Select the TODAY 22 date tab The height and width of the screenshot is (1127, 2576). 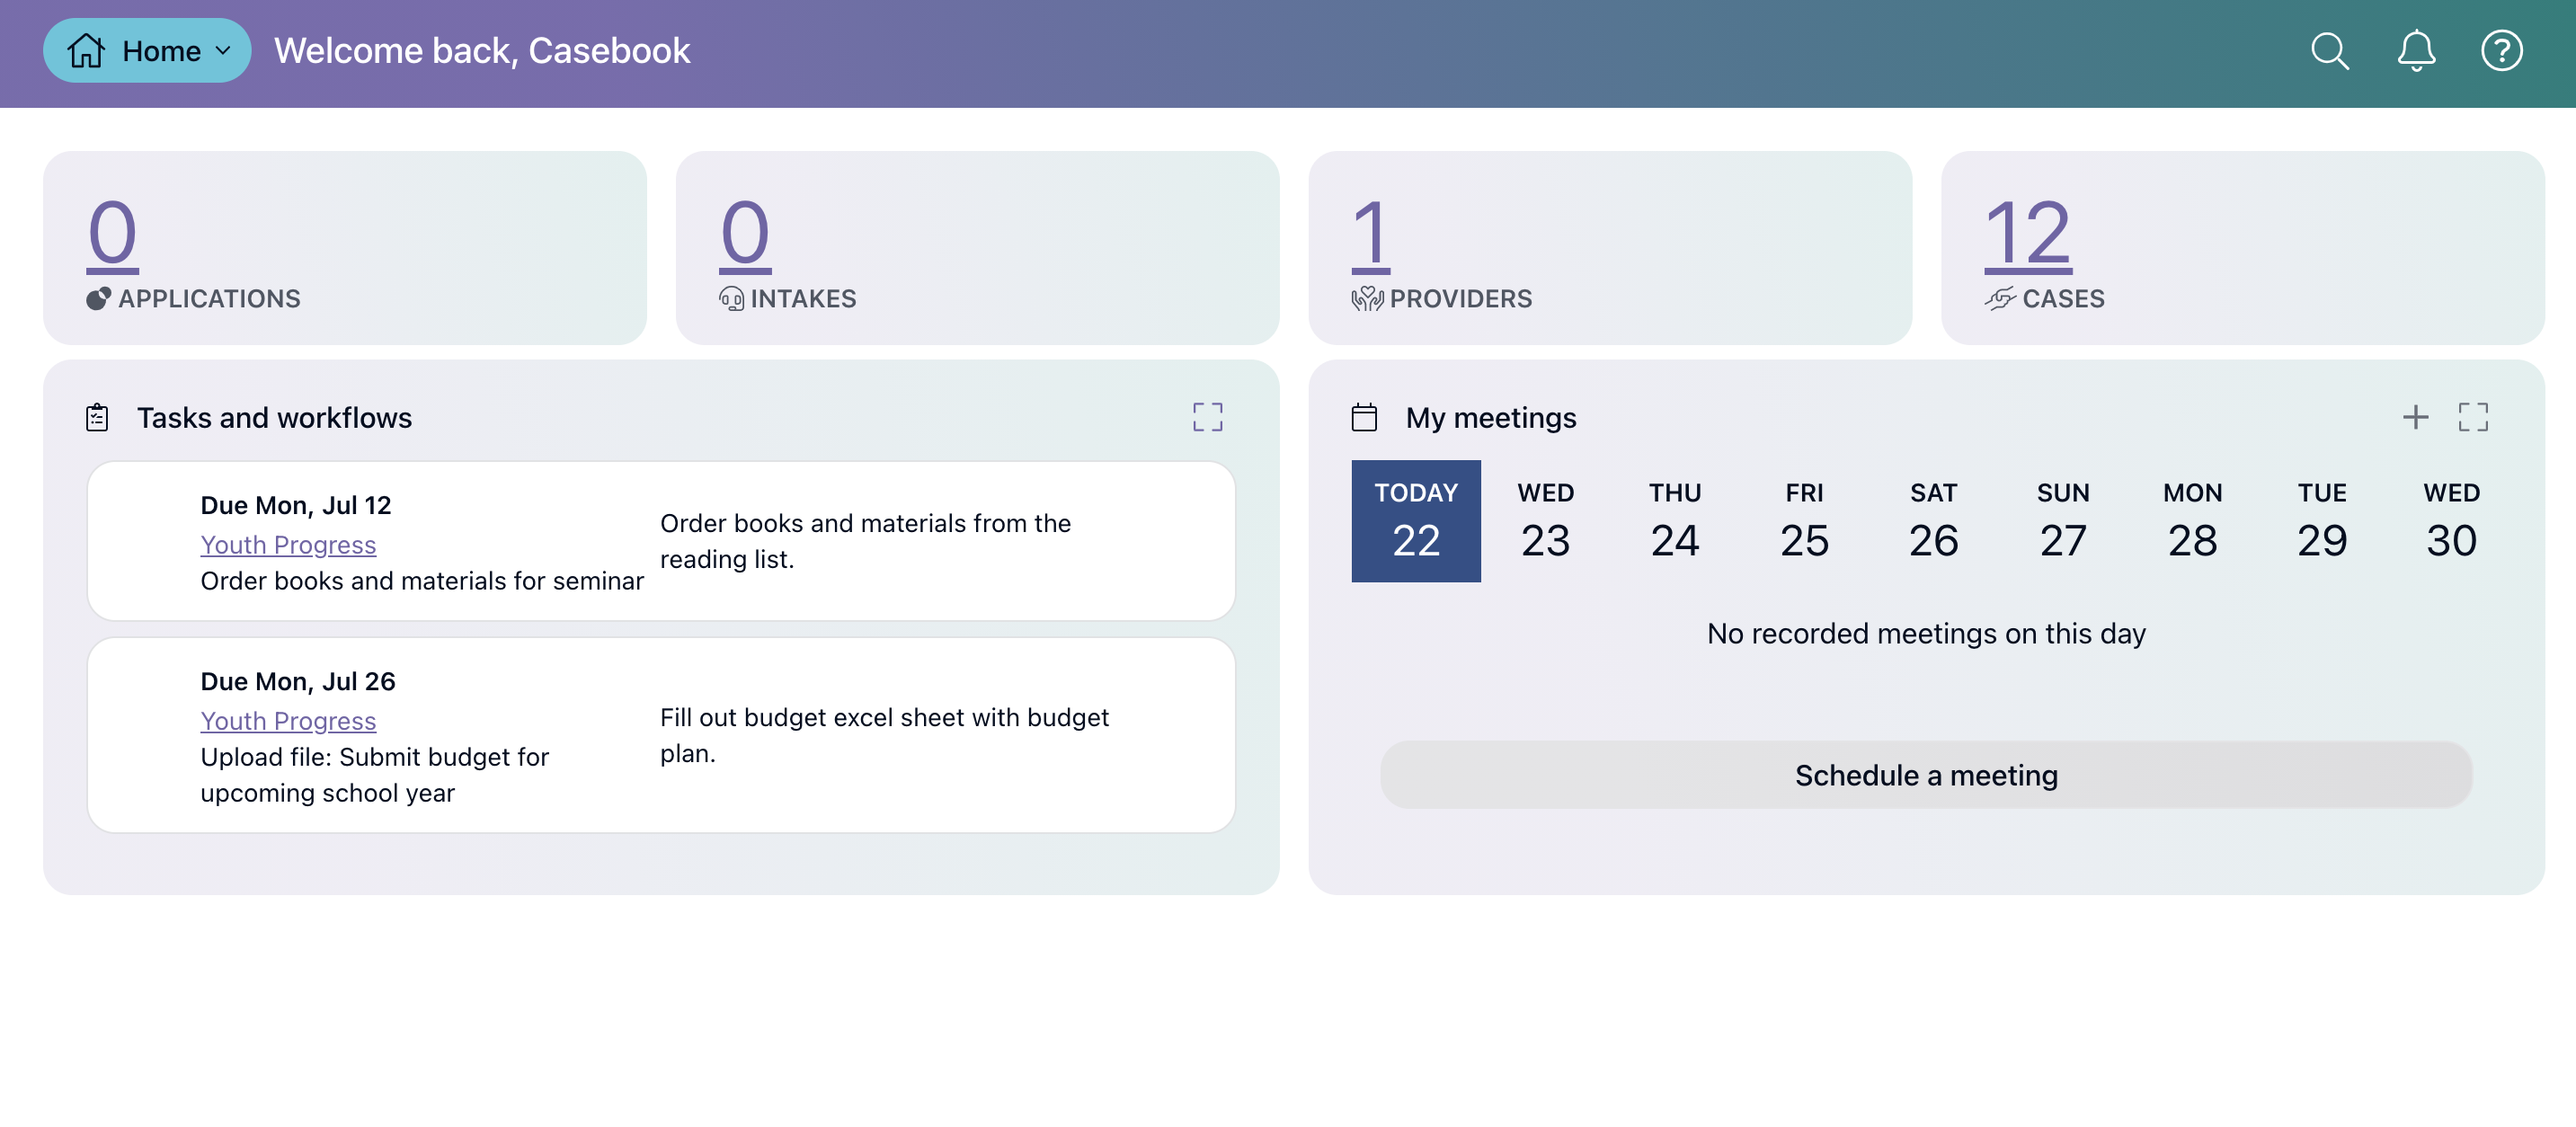coord(1415,521)
